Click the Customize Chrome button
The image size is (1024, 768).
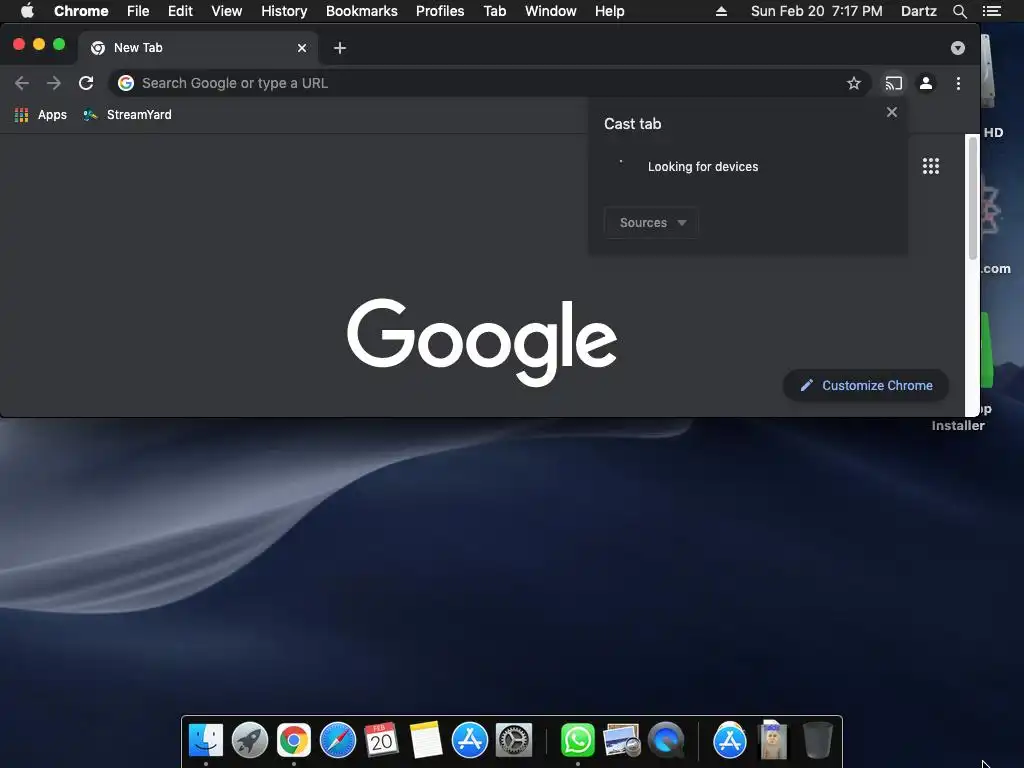click(x=866, y=385)
